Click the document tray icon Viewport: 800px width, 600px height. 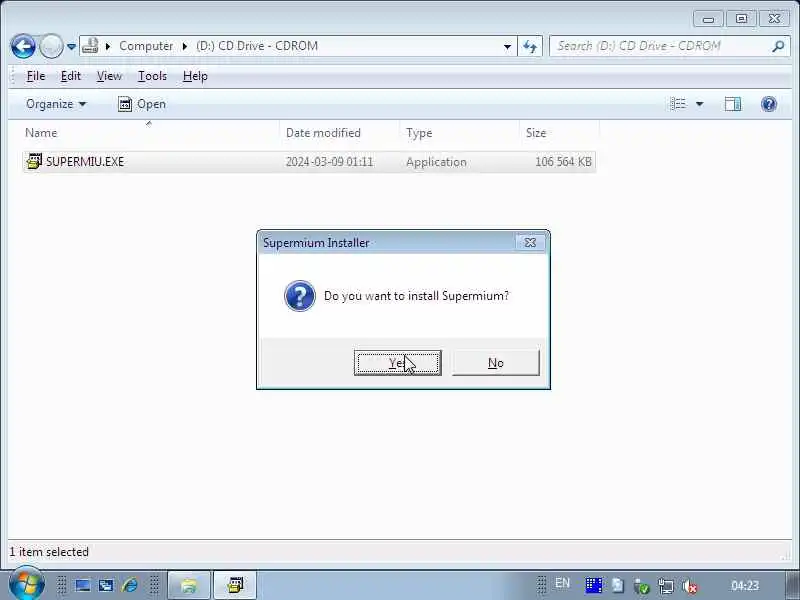point(618,585)
